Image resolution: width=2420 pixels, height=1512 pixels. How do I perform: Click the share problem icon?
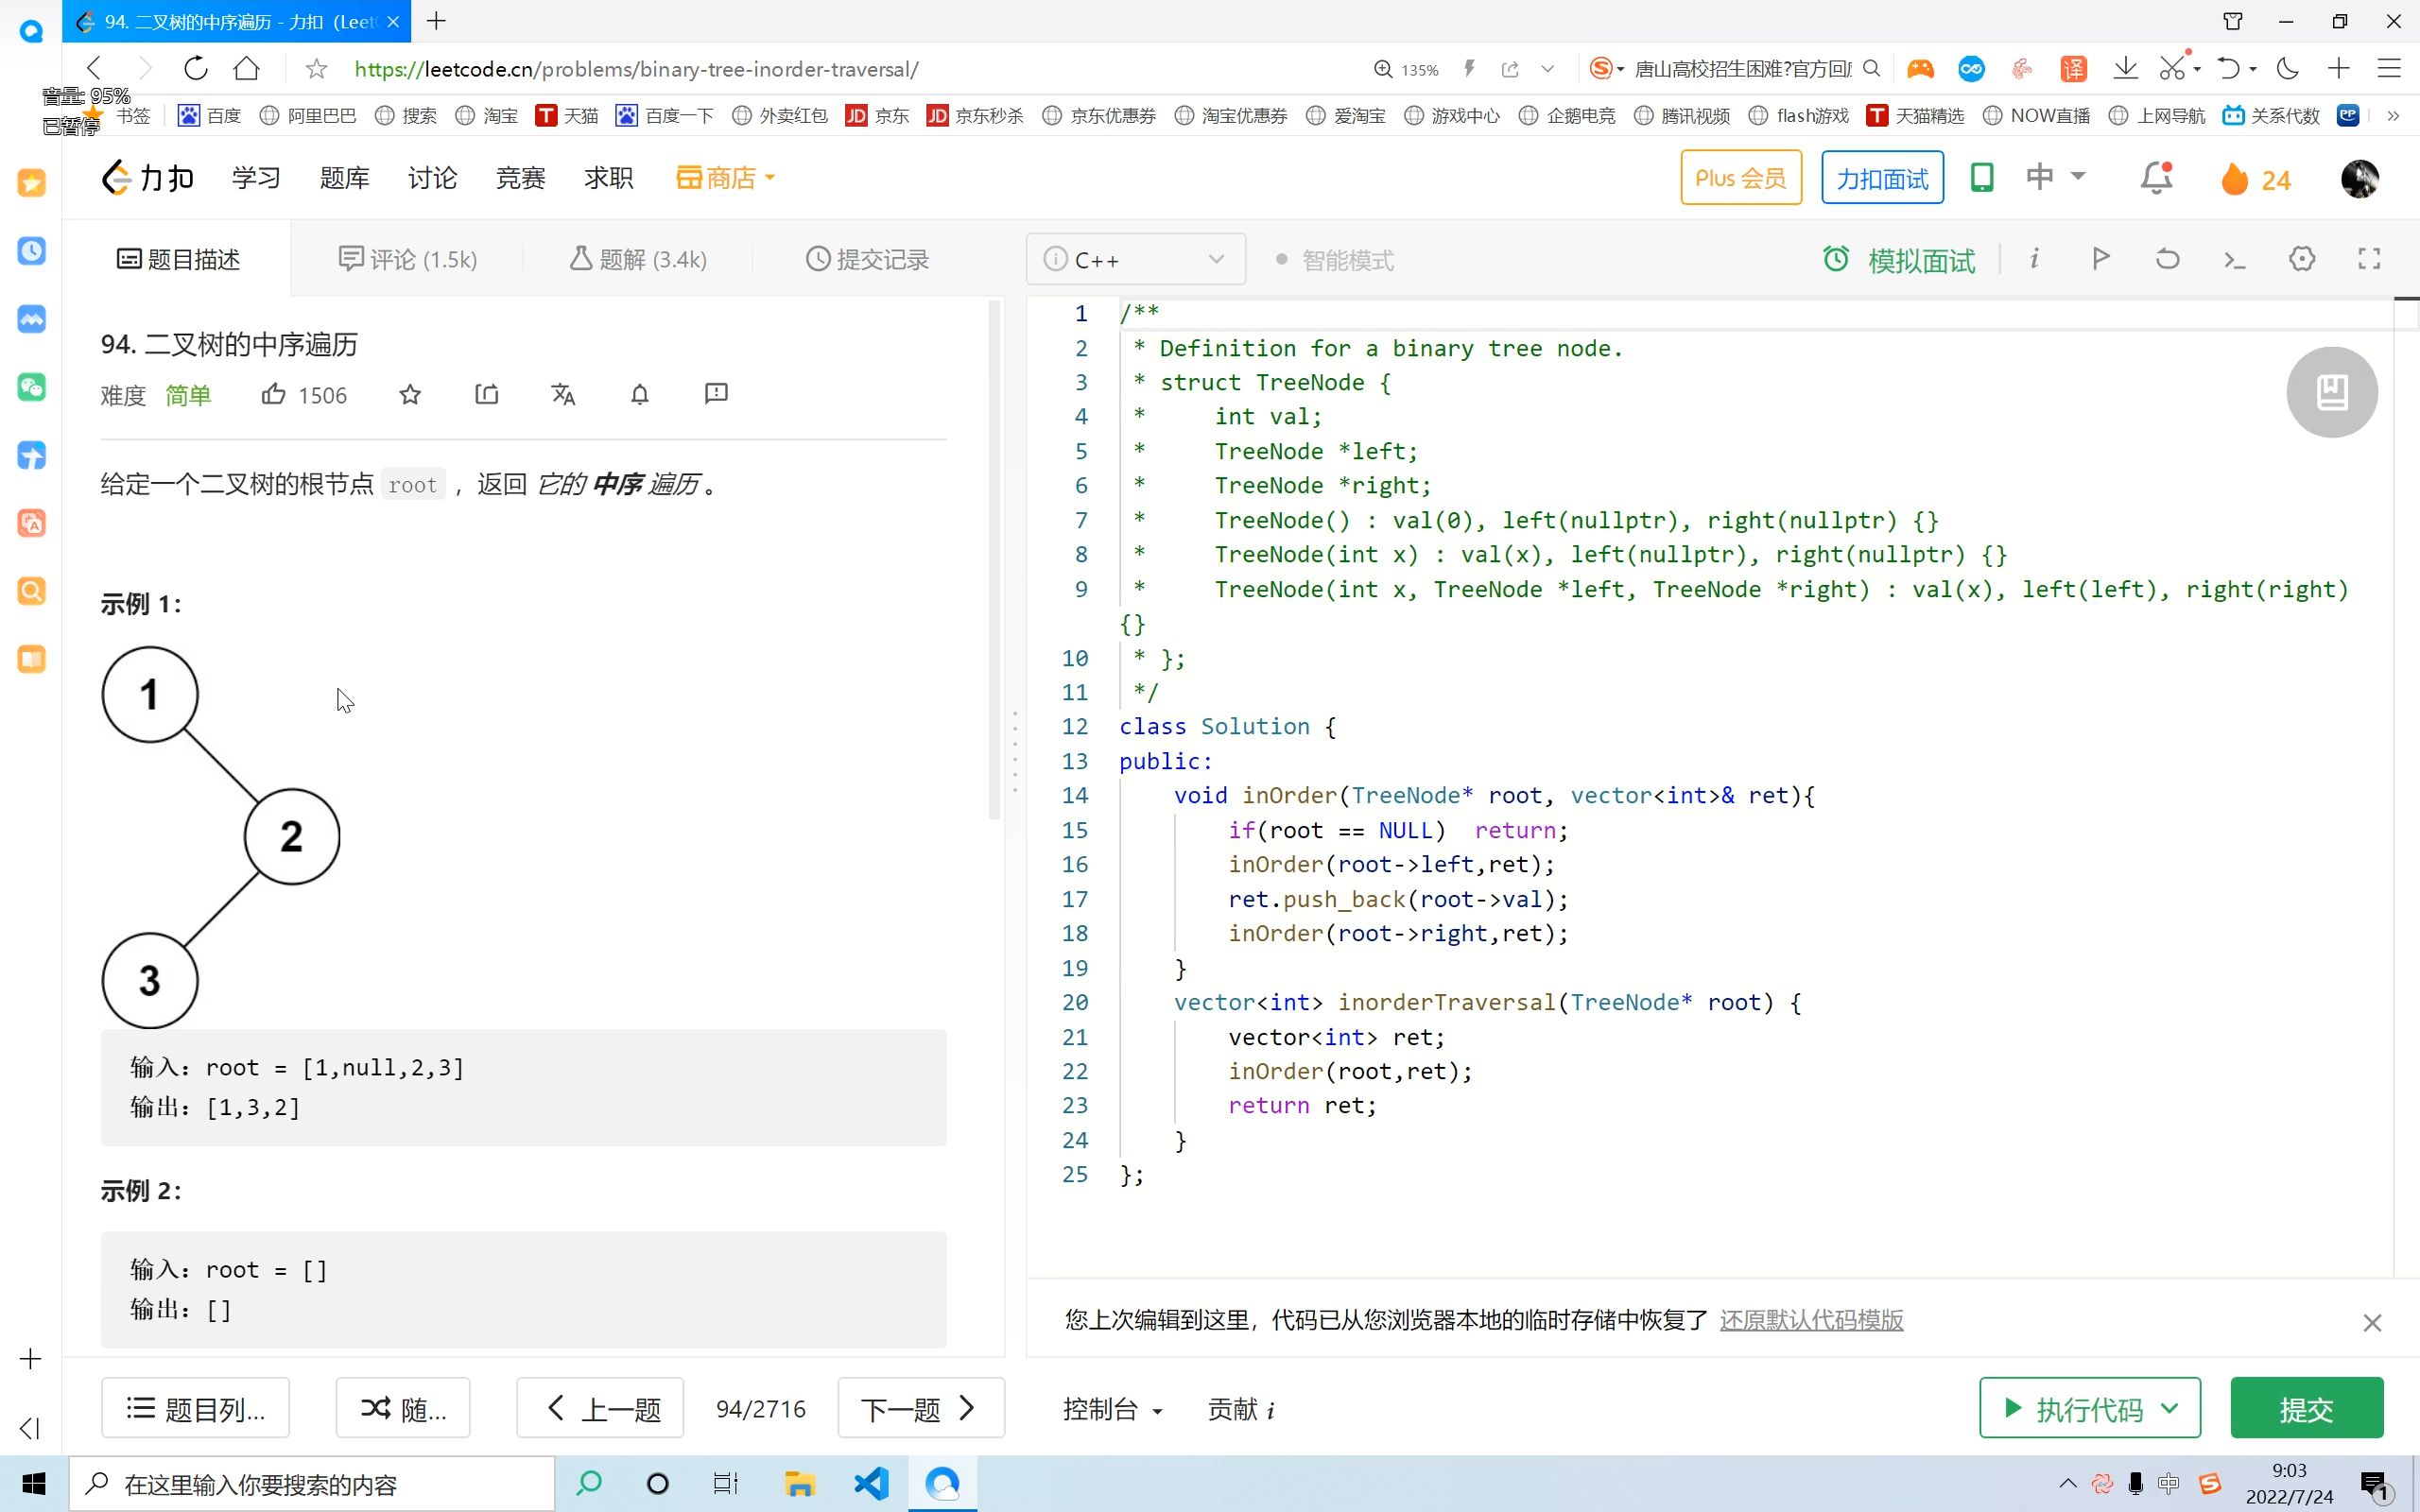click(487, 394)
